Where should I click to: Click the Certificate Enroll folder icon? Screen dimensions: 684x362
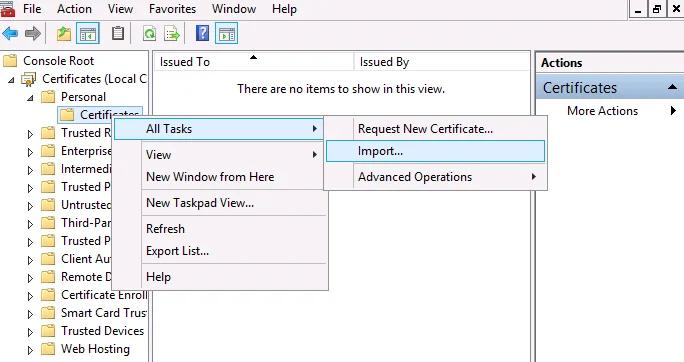[48, 295]
